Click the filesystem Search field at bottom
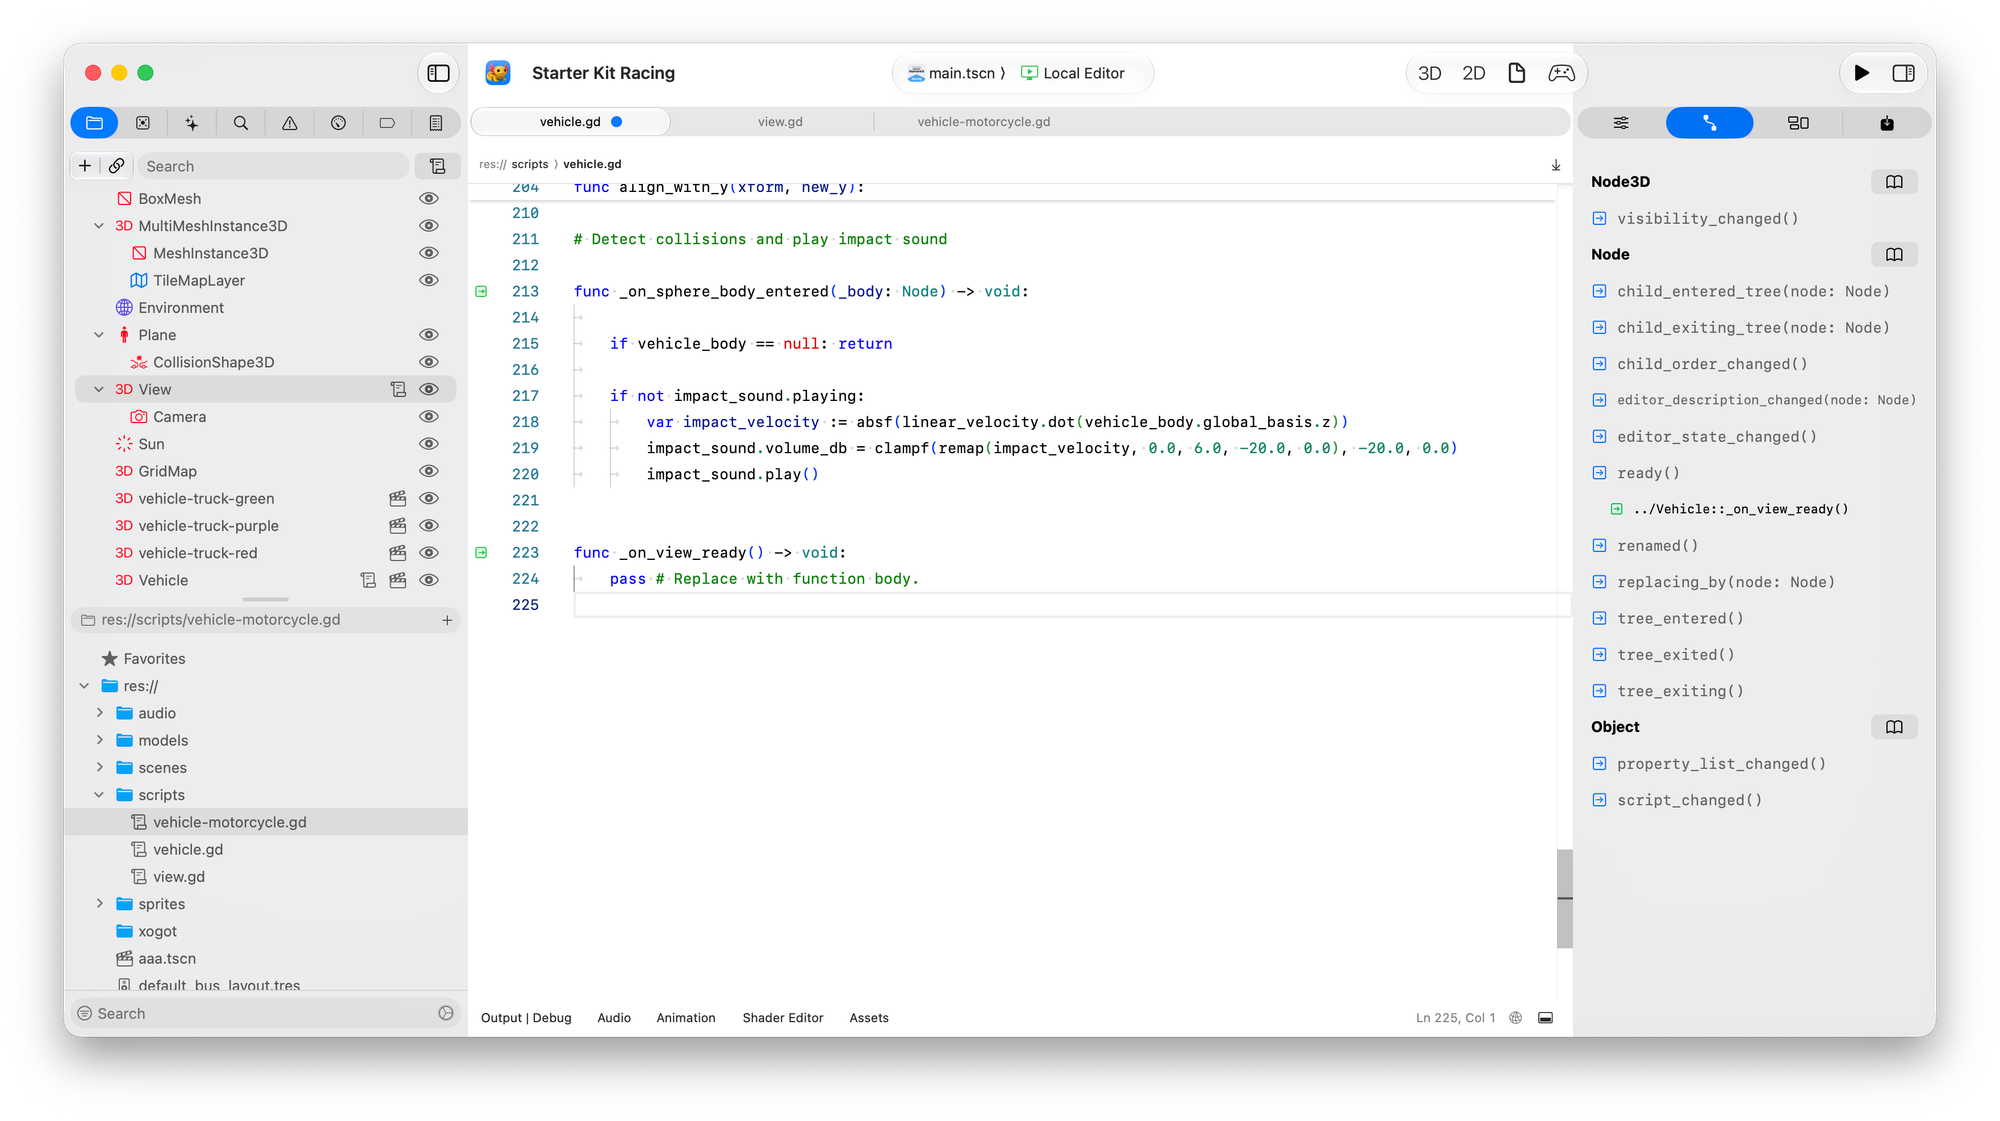This screenshot has height=1121, width=2000. click(266, 1014)
